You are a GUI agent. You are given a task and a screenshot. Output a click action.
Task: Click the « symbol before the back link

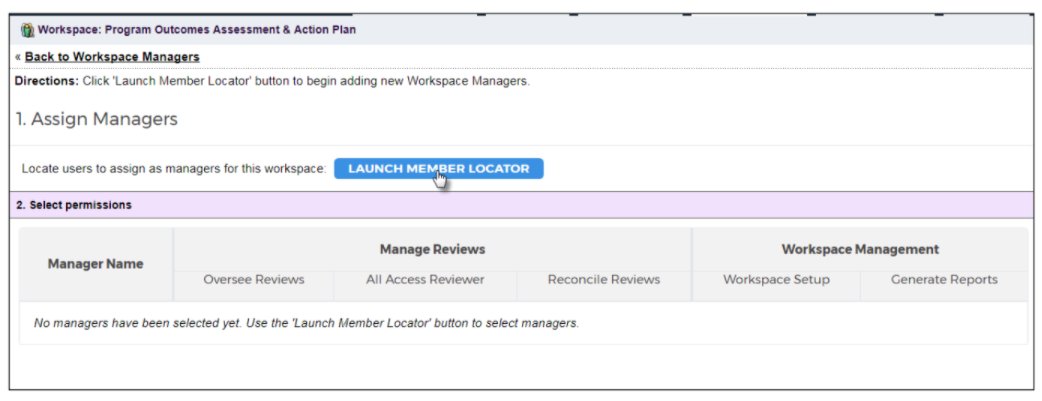click(x=18, y=57)
